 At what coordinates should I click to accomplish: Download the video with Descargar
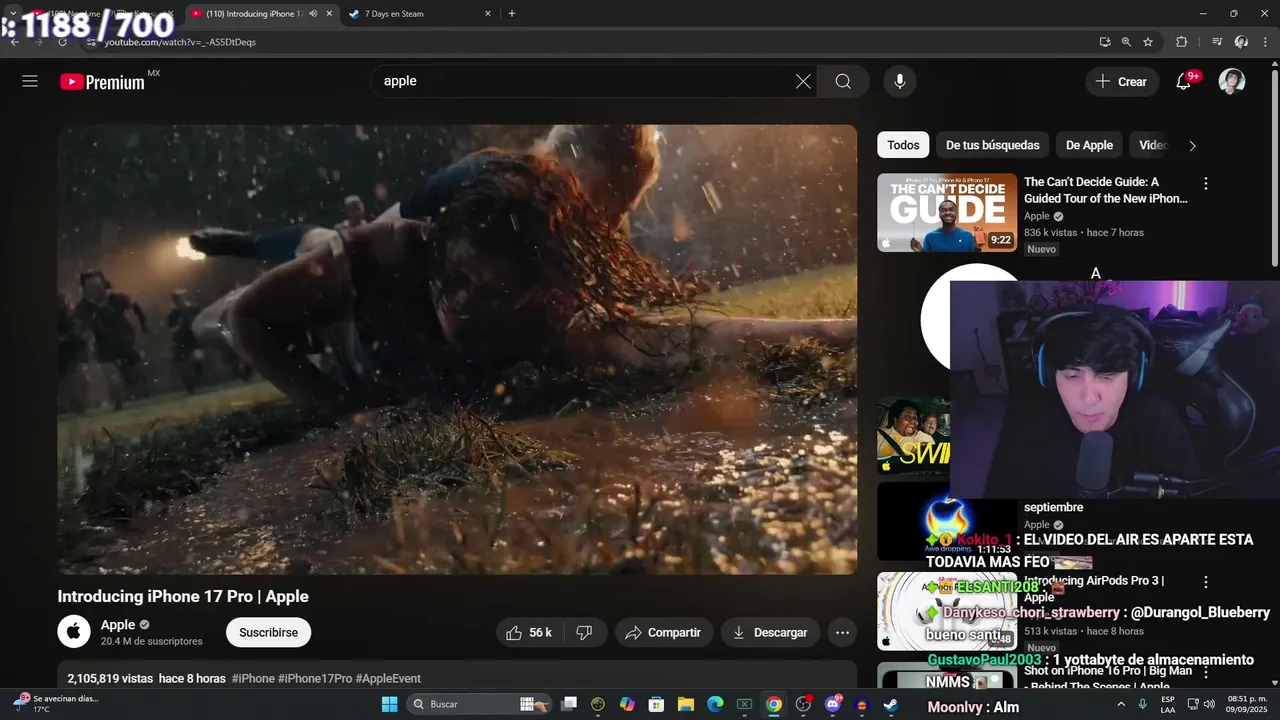(770, 632)
